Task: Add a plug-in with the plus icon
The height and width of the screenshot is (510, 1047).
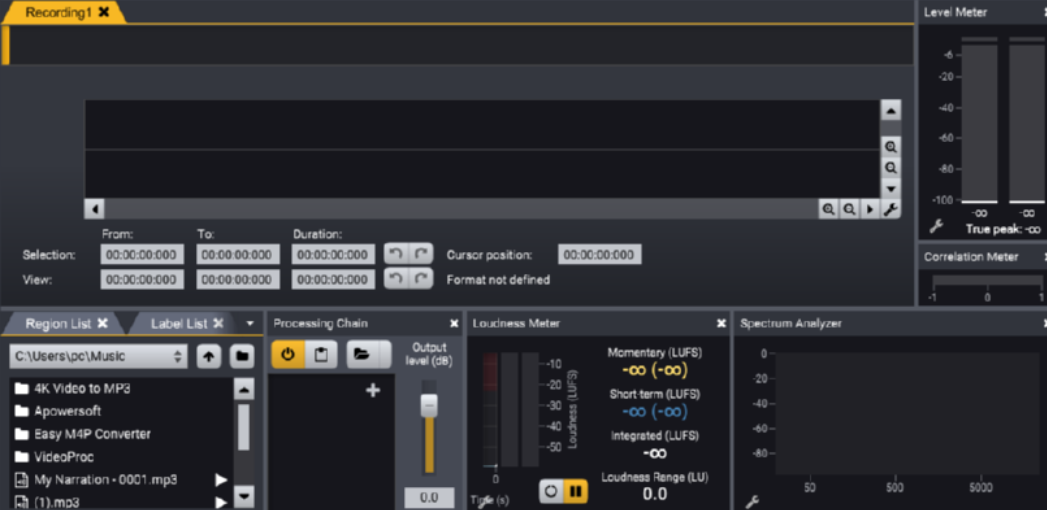Action: coord(373,391)
